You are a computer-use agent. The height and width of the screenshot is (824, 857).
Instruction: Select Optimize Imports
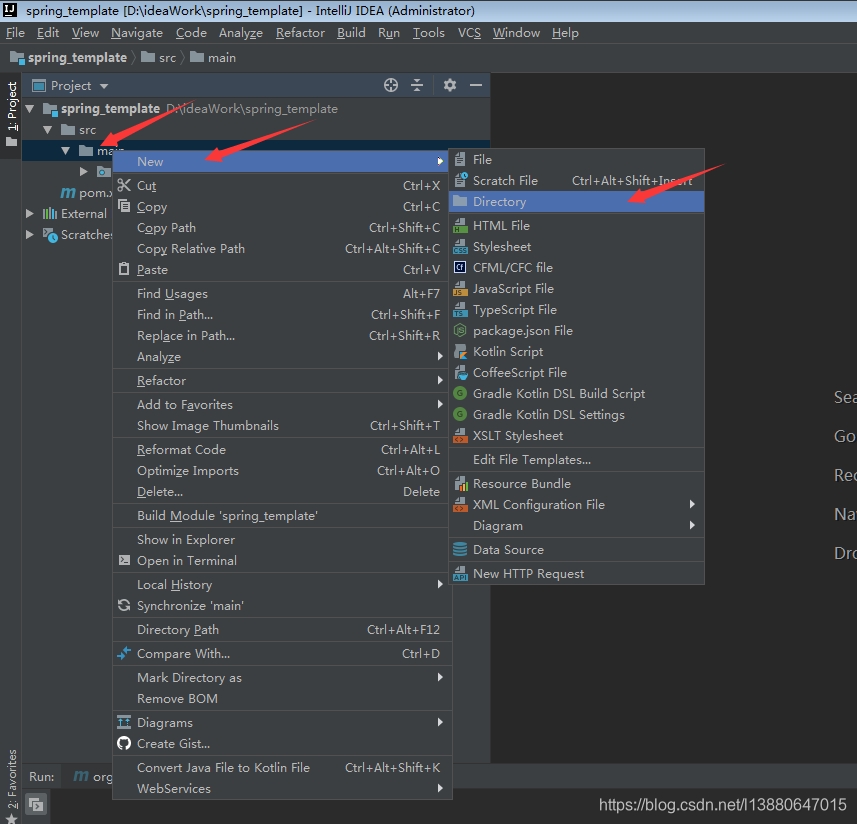(282, 470)
